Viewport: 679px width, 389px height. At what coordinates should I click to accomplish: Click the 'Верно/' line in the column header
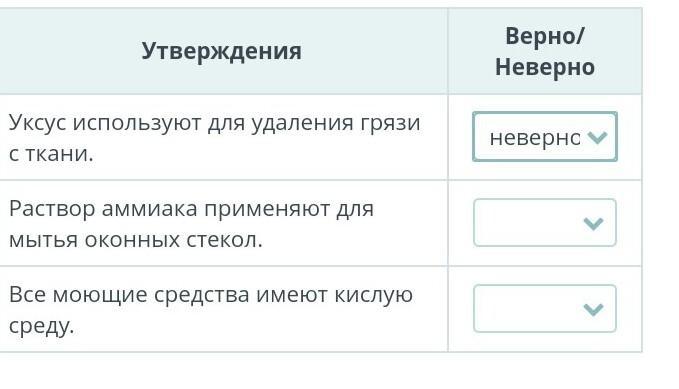click(545, 36)
